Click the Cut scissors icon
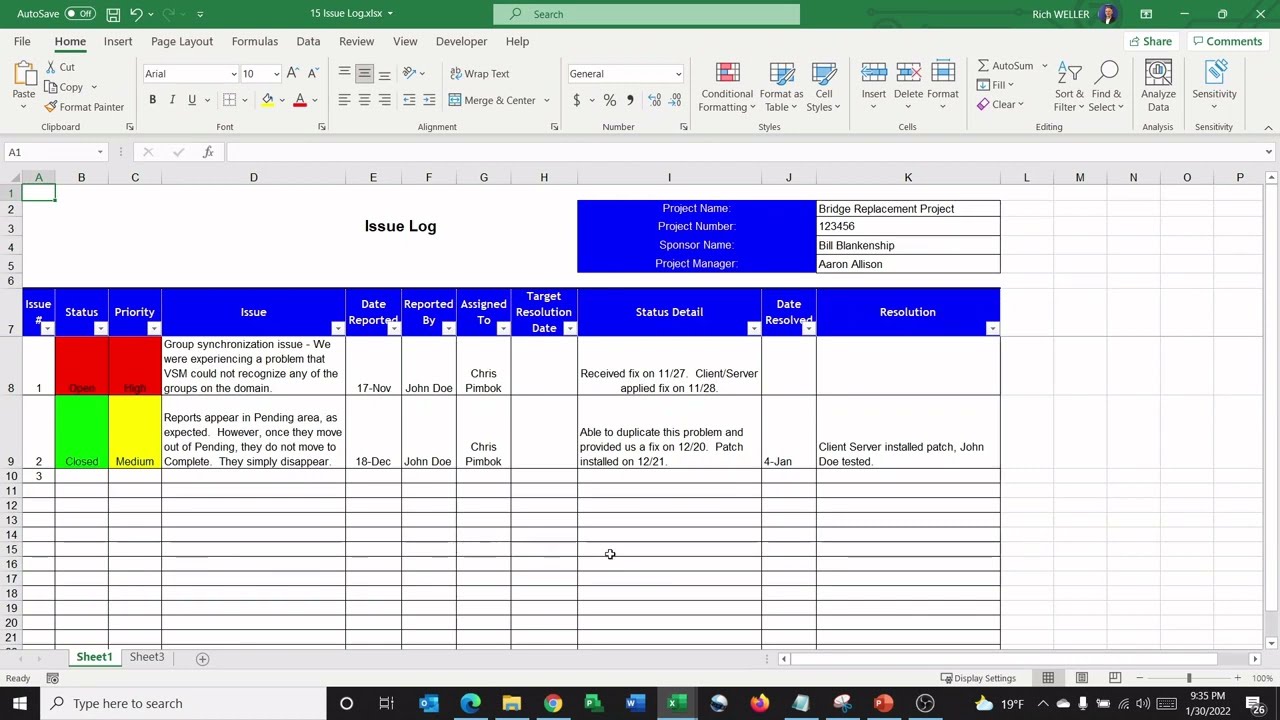1280x720 pixels. click(x=51, y=67)
